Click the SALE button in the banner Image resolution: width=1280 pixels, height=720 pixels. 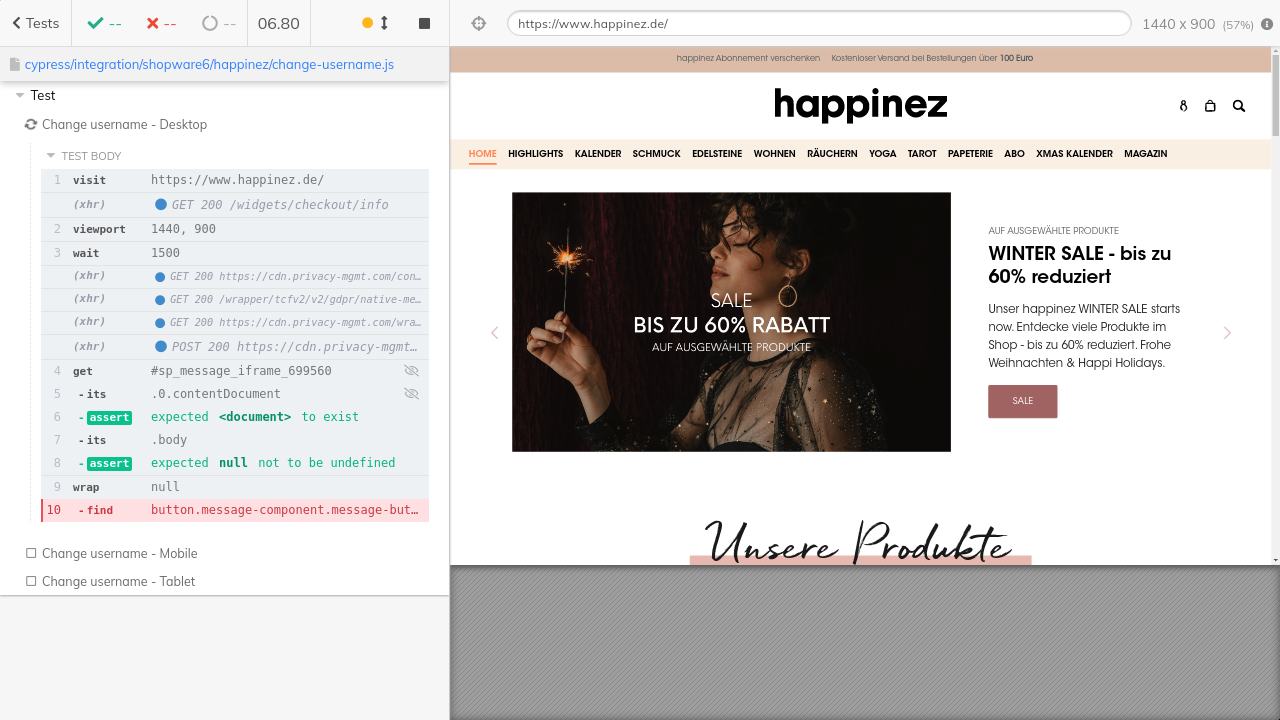(1022, 401)
